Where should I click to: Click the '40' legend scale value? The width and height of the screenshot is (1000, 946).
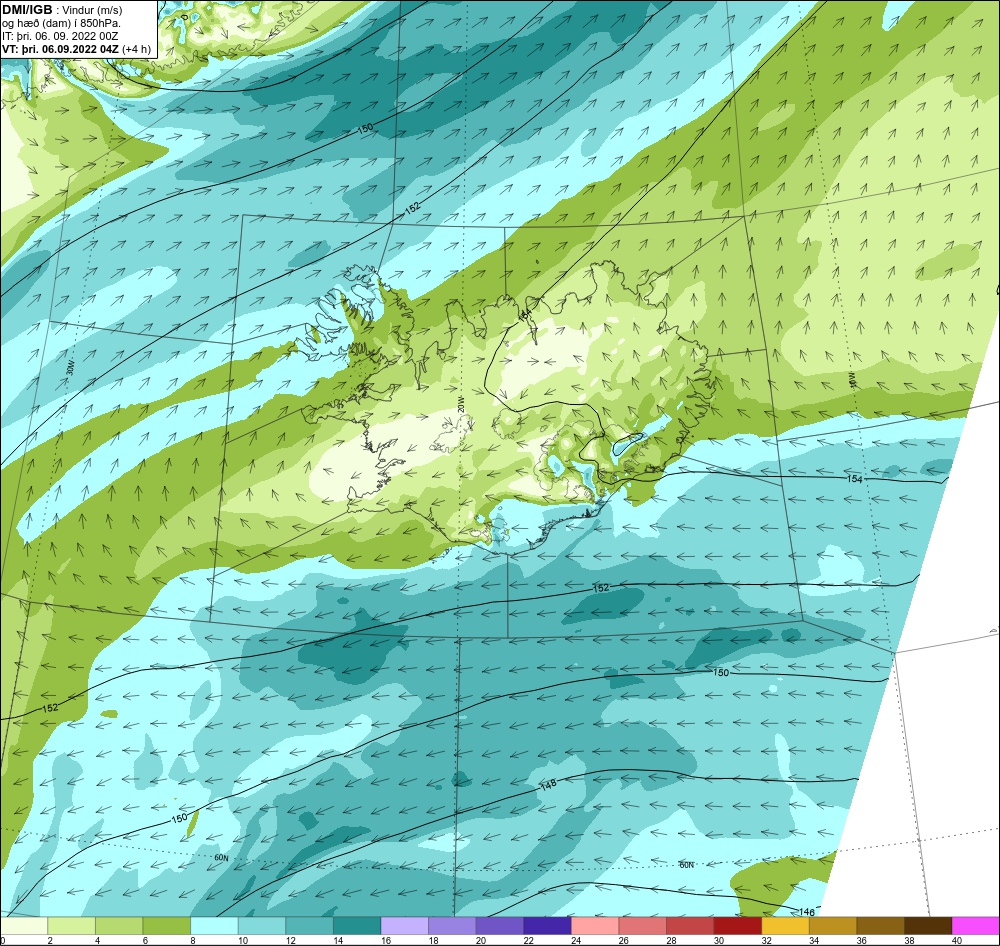957,940
